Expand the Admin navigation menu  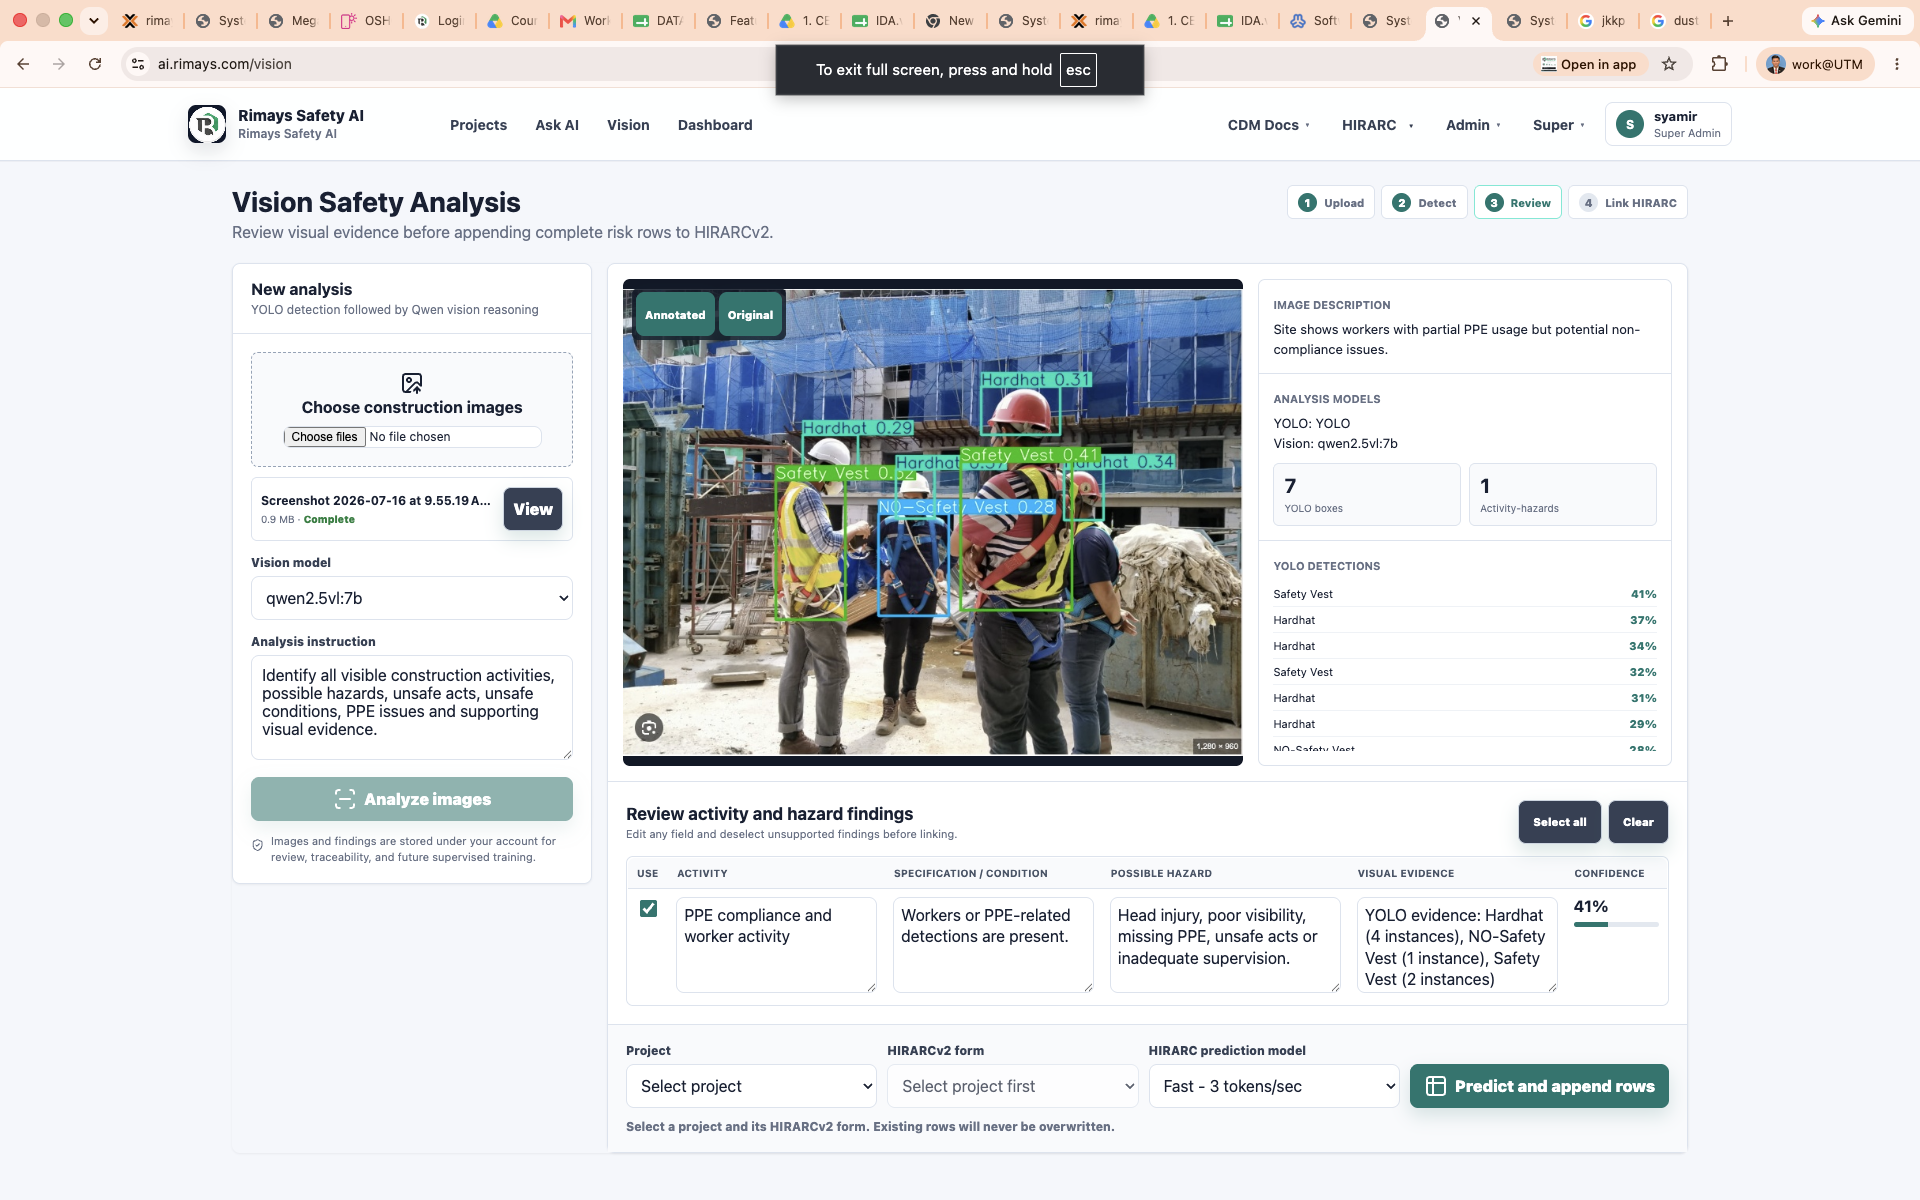tap(1473, 125)
